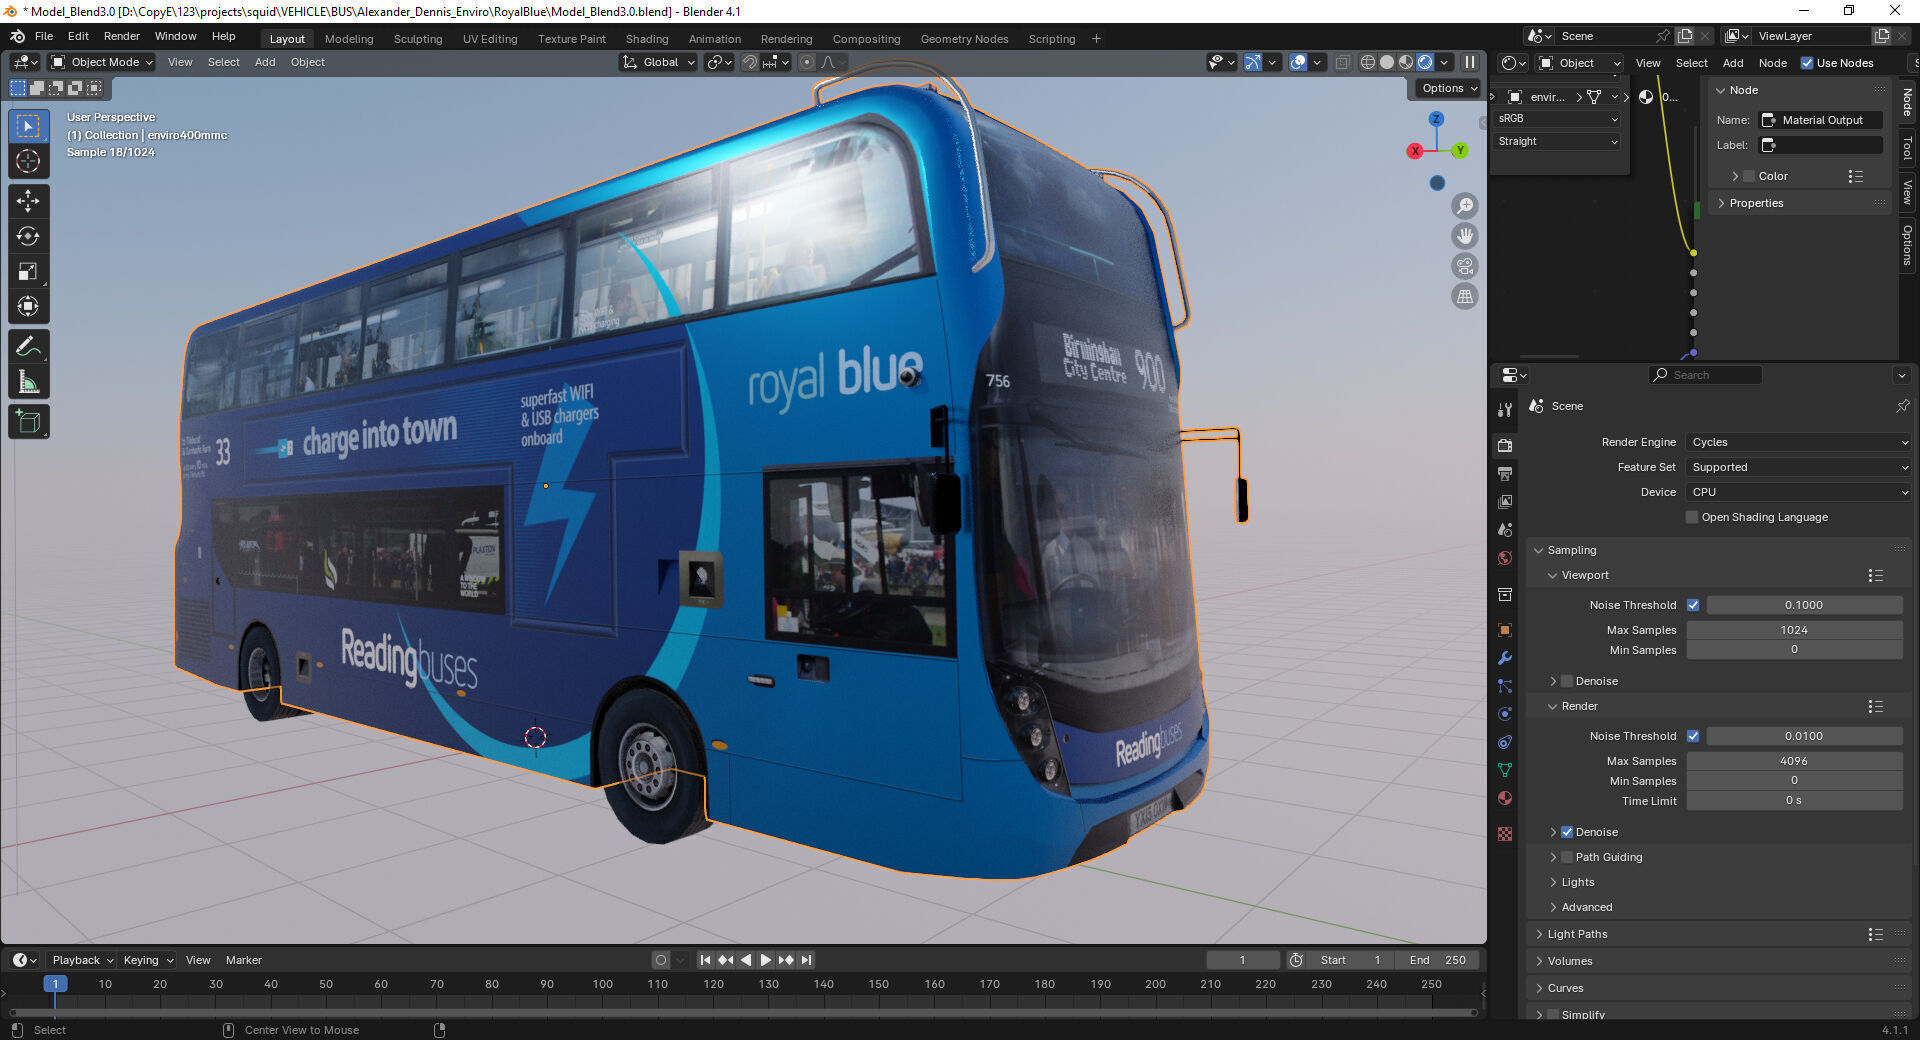This screenshot has height=1040, width=1920.
Task: Open Feature Set Supported dropdown
Action: tap(1799, 467)
